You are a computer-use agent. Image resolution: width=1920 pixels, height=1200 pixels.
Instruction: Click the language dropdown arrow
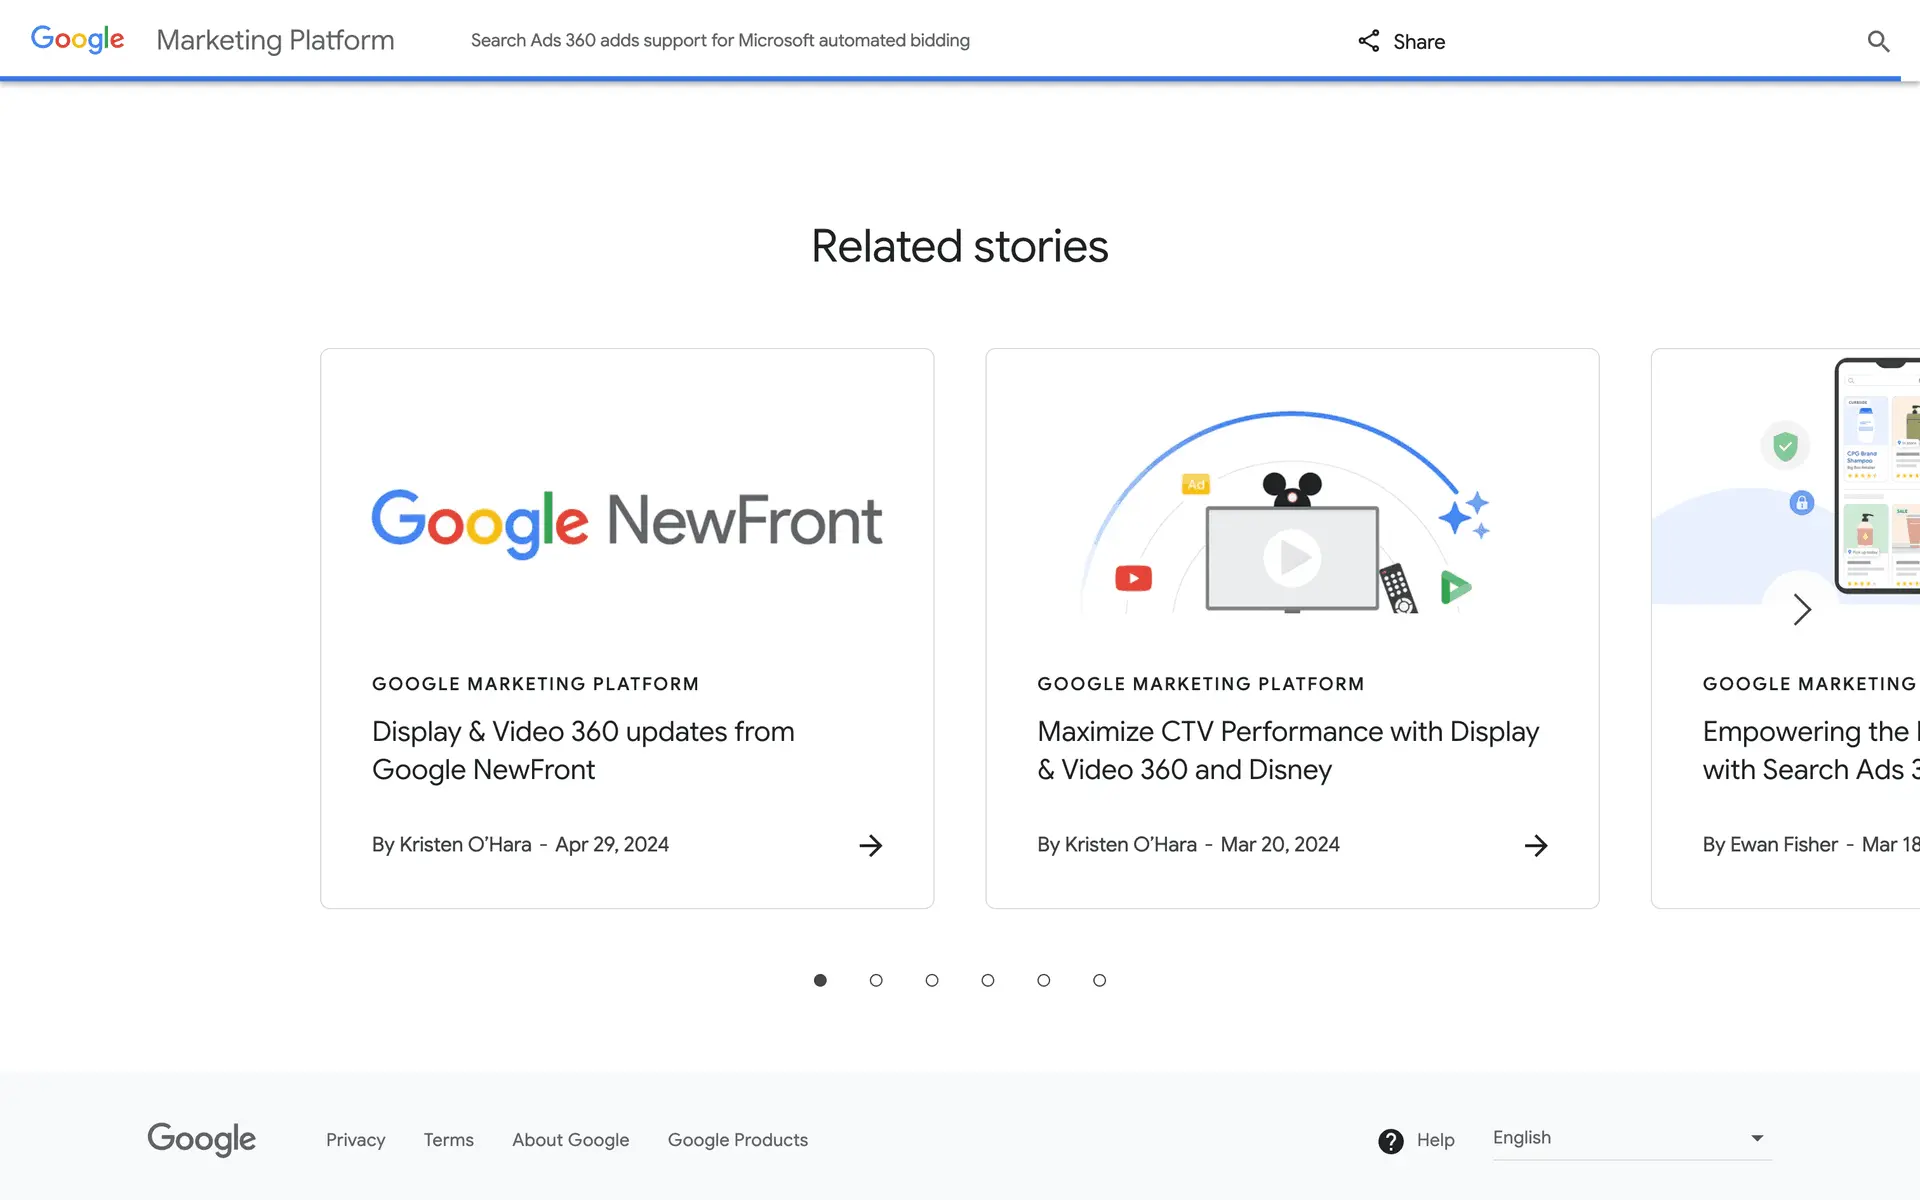coord(1757,1138)
